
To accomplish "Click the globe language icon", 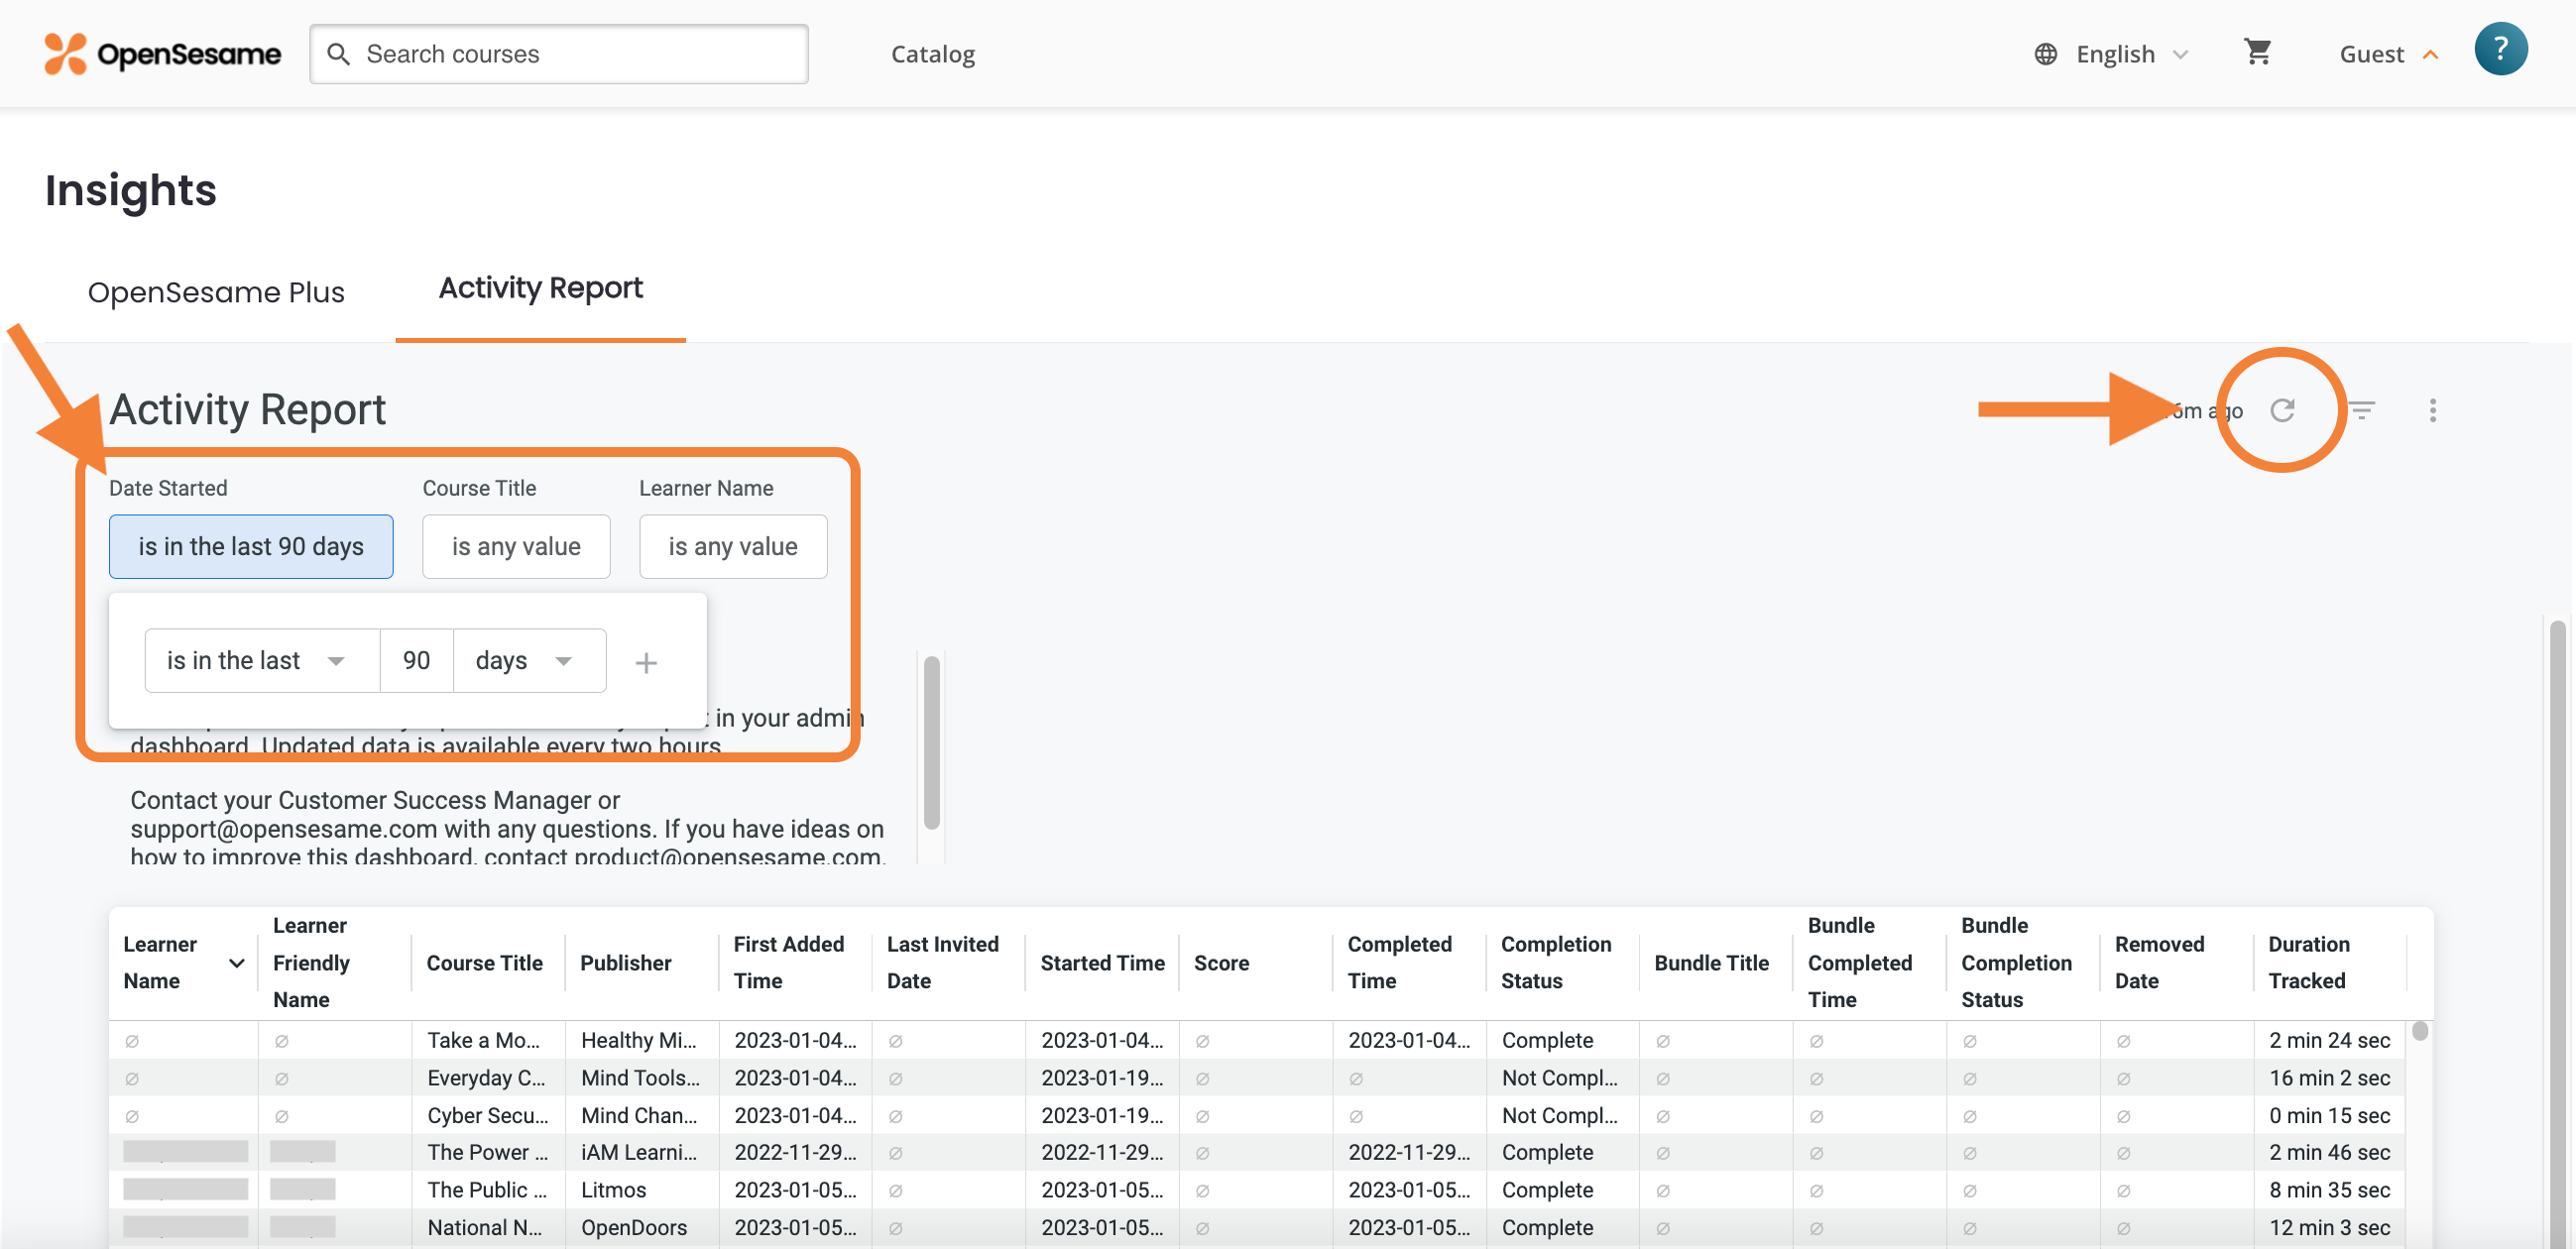I will tap(2045, 54).
